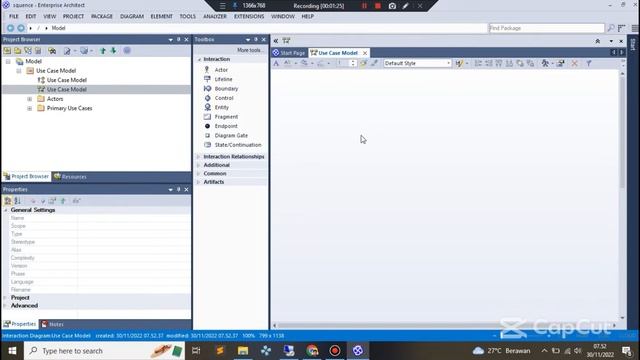
Task: Click the line width stepper arrows
Action: (353, 63)
